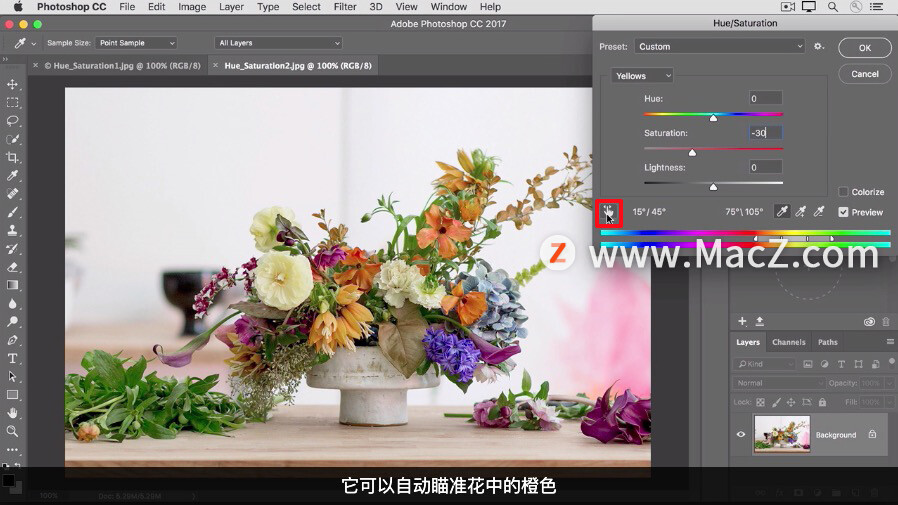Viewport: 898px width, 505px height.
Task: Open the All Layers sample dropdown
Action: tap(278, 43)
